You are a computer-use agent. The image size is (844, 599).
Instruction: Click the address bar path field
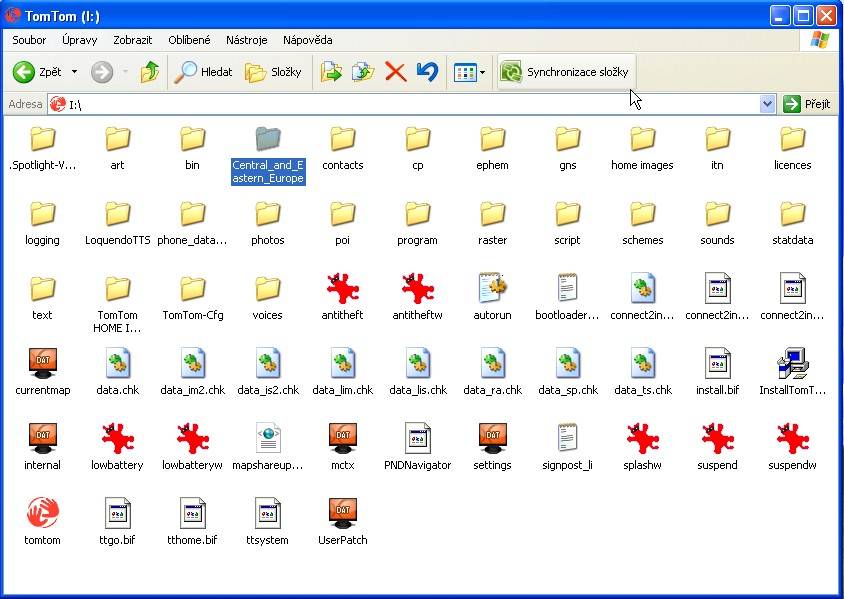click(x=404, y=104)
